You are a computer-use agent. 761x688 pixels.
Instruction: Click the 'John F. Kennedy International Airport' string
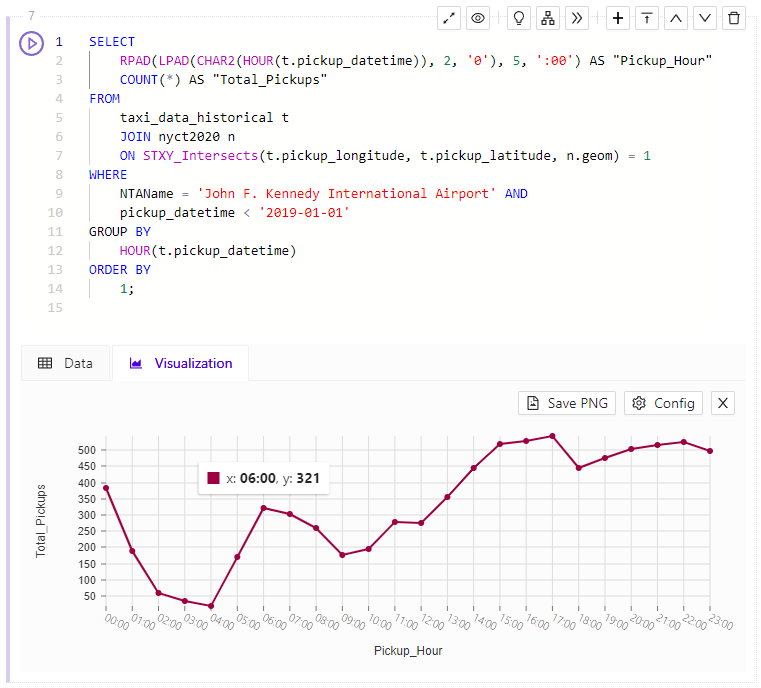tap(347, 194)
